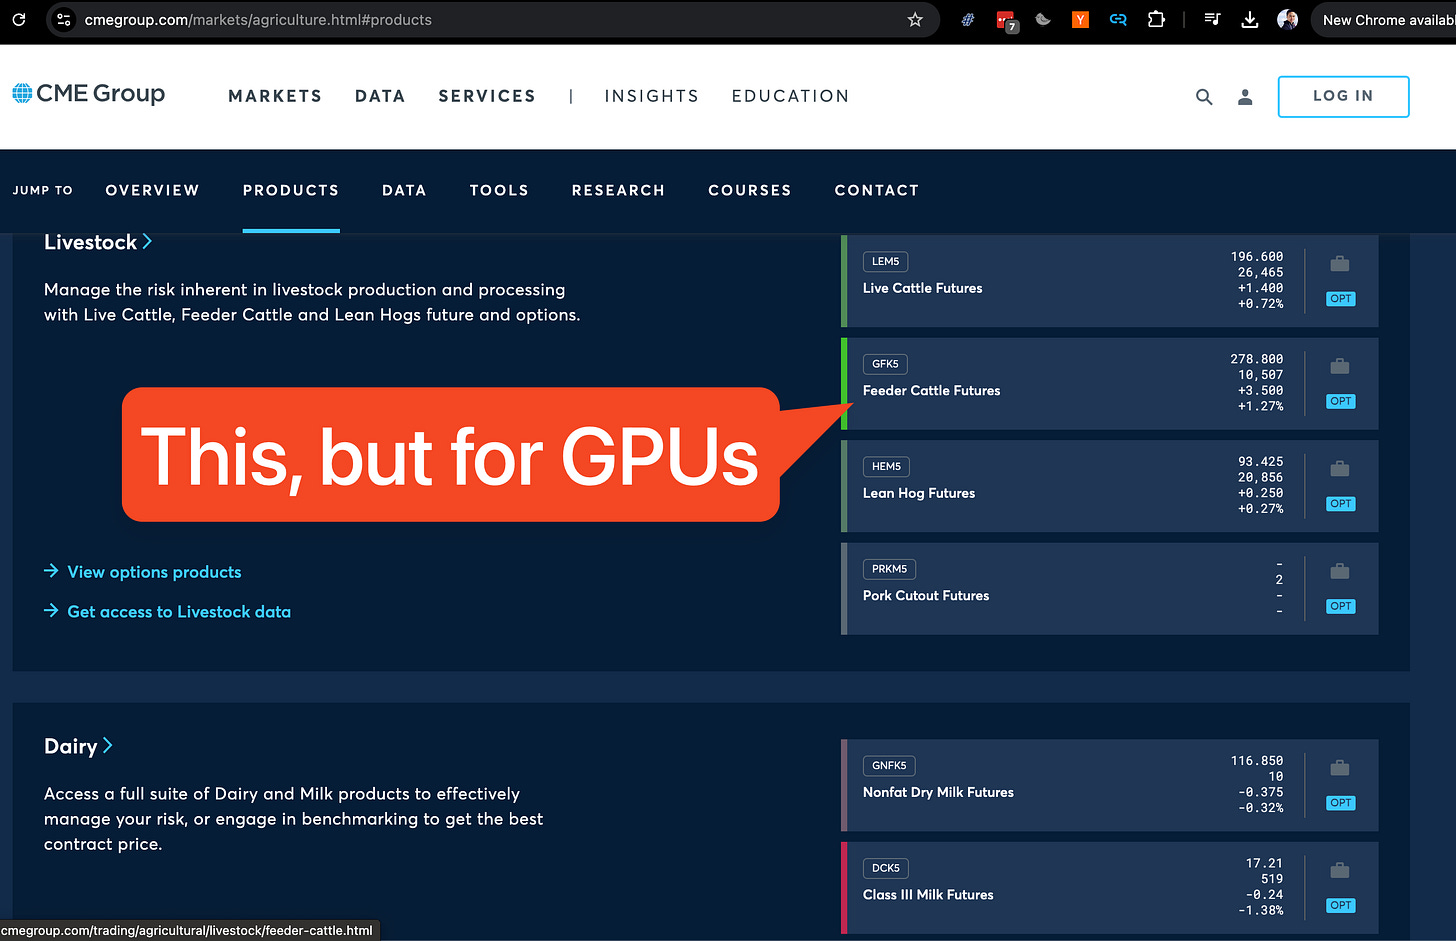The width and height of the screenshot is (1456, 941).
Task: Open the Extensions puzzle-piece menu
Action: click(x=1156, y=19)
